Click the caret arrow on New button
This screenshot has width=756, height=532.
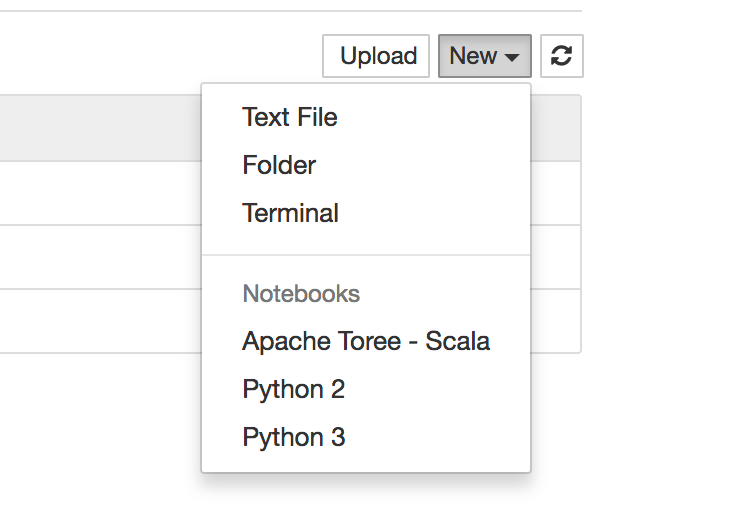coord(512,57)
